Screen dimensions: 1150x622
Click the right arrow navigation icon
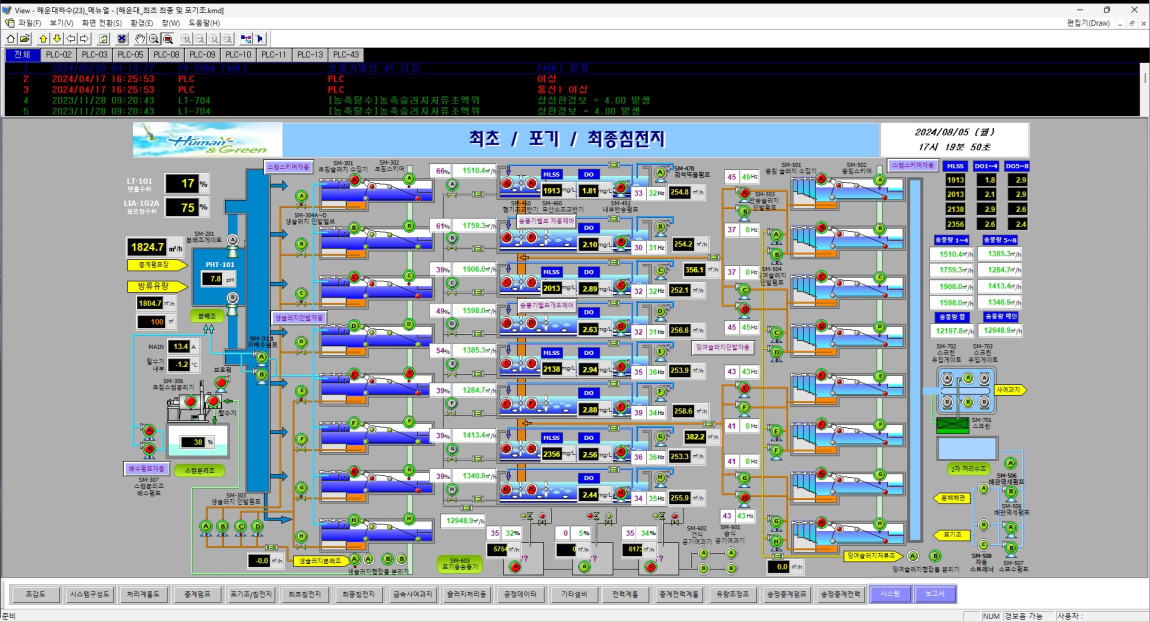(85, 38)
